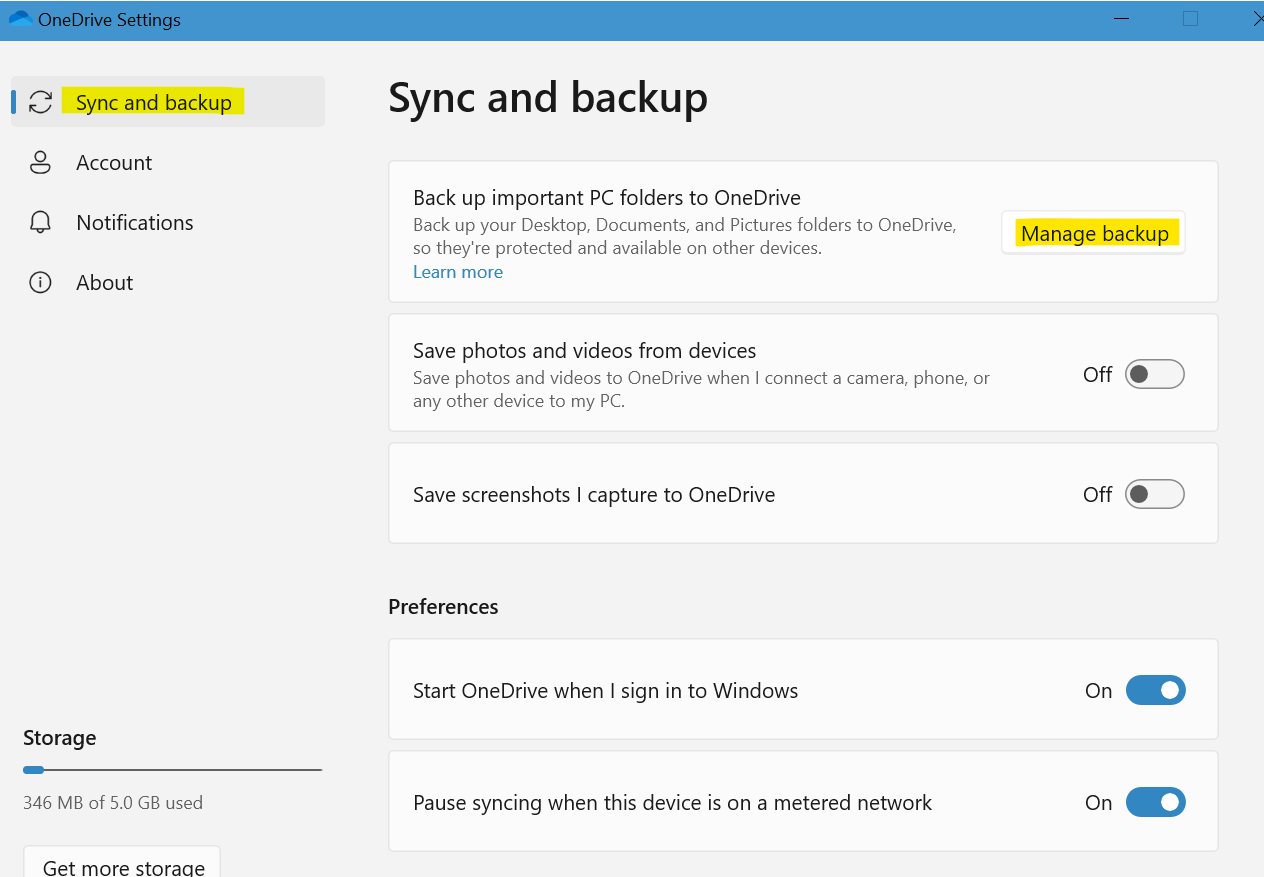Screen dimensions: 1264x877
Task: Open the Learn more link
Action: 458,272
